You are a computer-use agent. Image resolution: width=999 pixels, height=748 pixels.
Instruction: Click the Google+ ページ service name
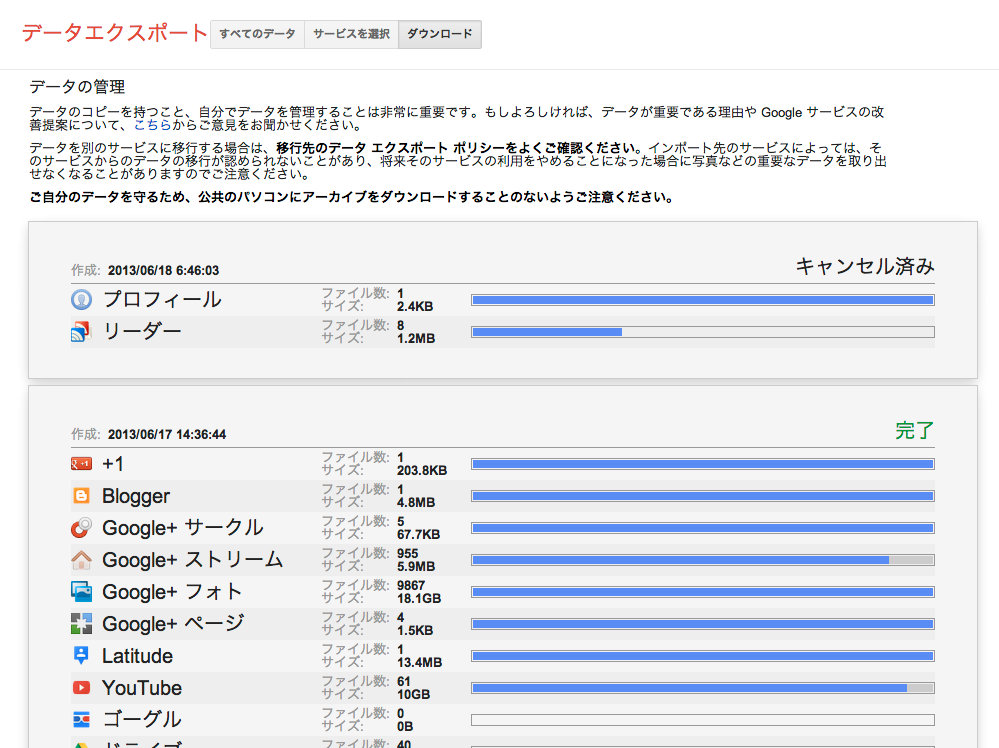click(173, 624)
